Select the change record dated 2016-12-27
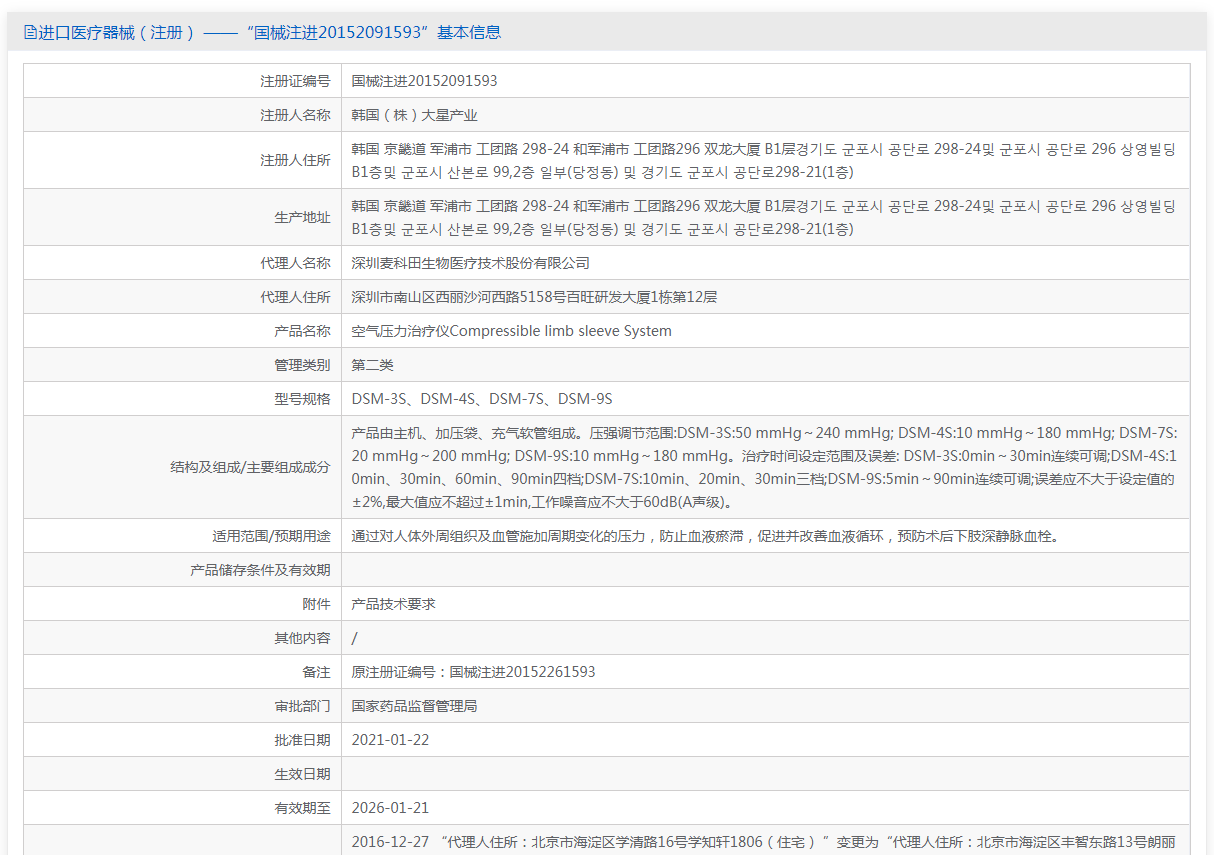Viewport: 1214px width, 855px height. click(x=765, y=842)
